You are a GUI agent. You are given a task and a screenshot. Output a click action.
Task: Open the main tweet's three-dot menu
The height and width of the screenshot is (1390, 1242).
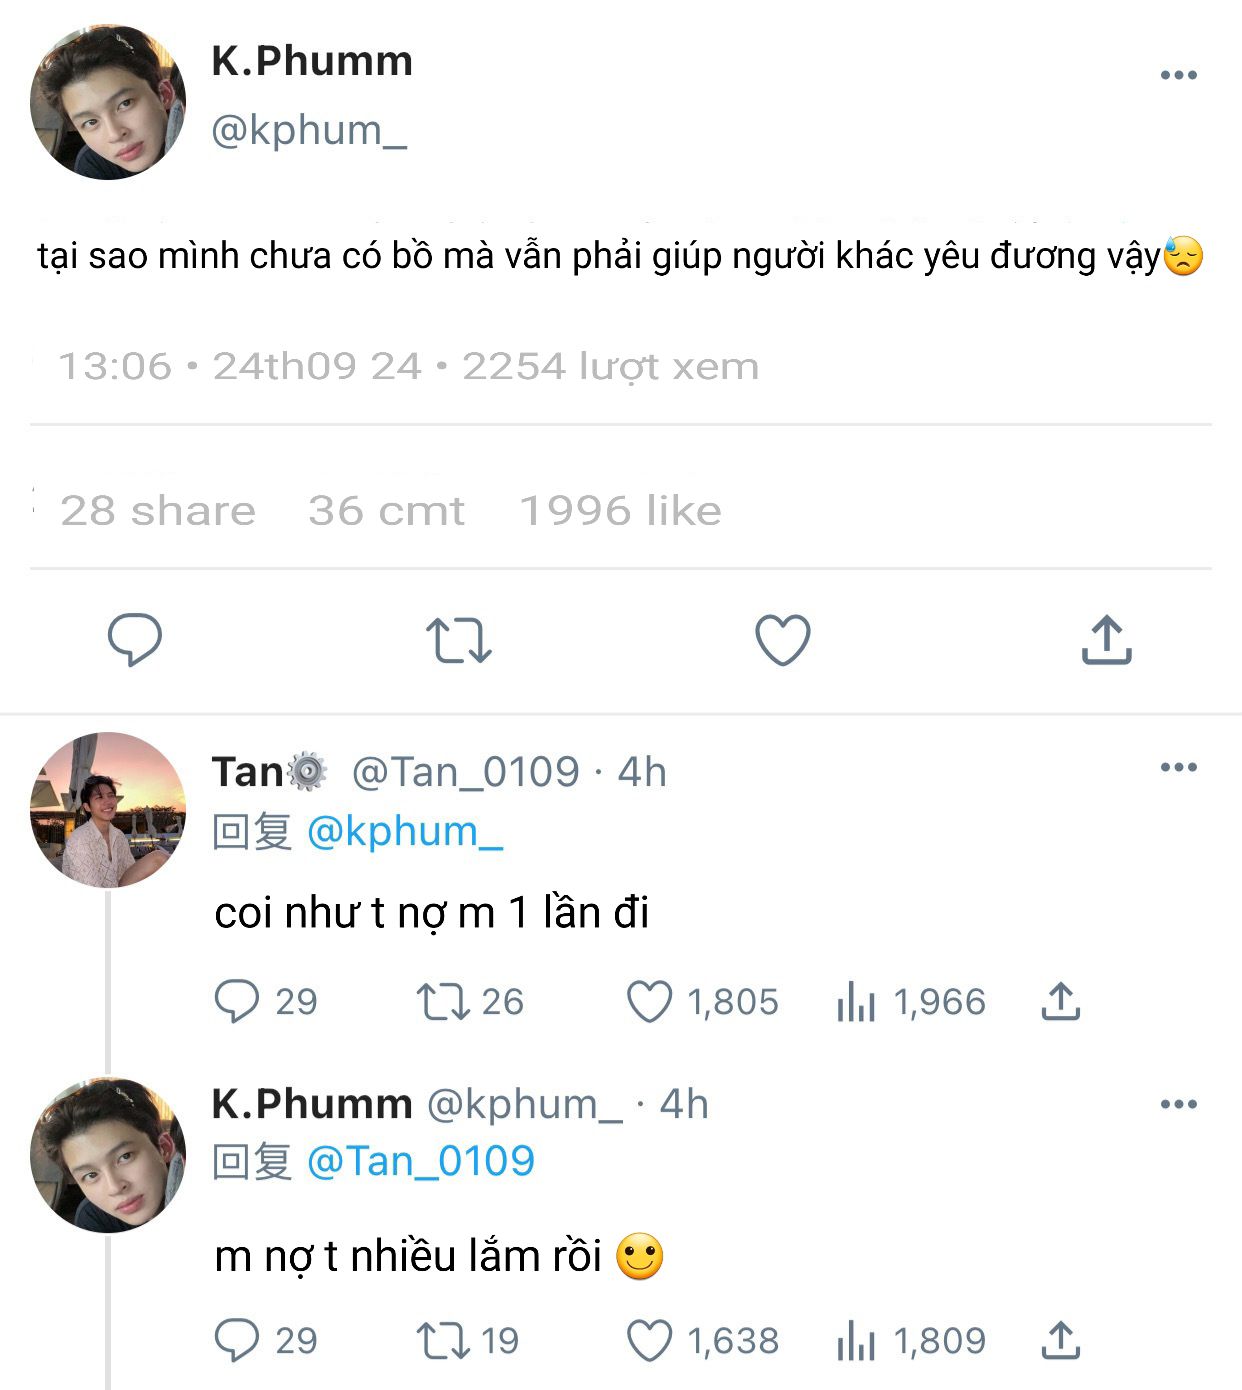click(1178, 75)
